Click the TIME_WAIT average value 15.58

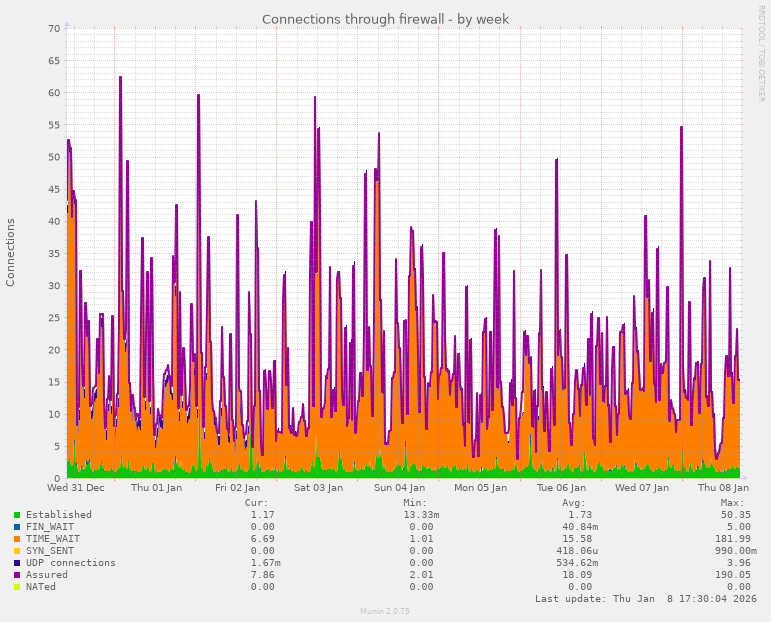(577, 539)
